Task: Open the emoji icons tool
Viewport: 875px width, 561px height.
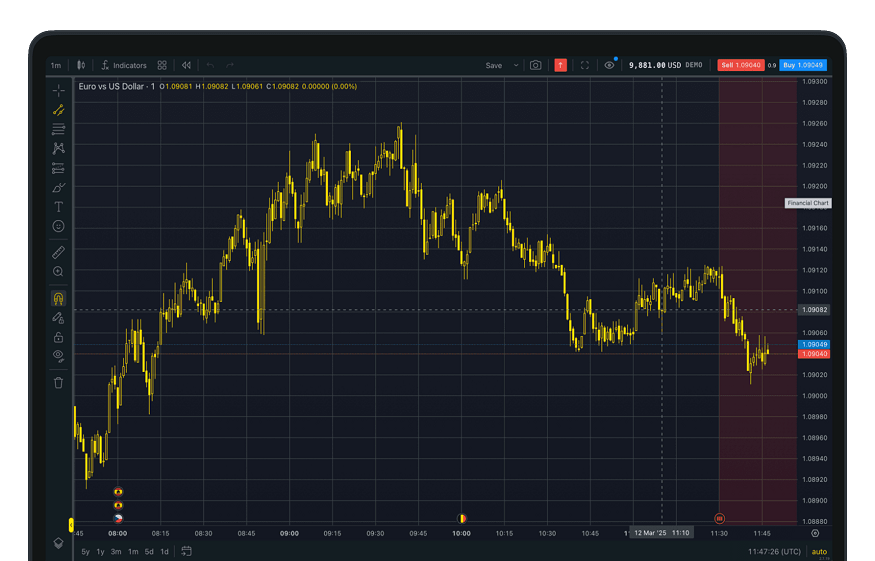Action: coord(59,226)
